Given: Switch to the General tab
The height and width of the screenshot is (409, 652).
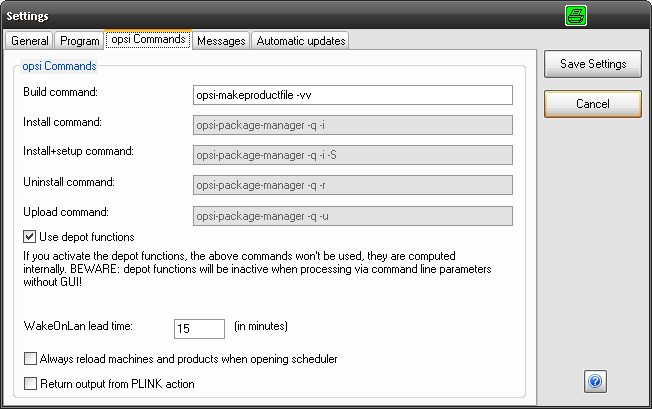Looking at the screenshot, I should [30, 41].
